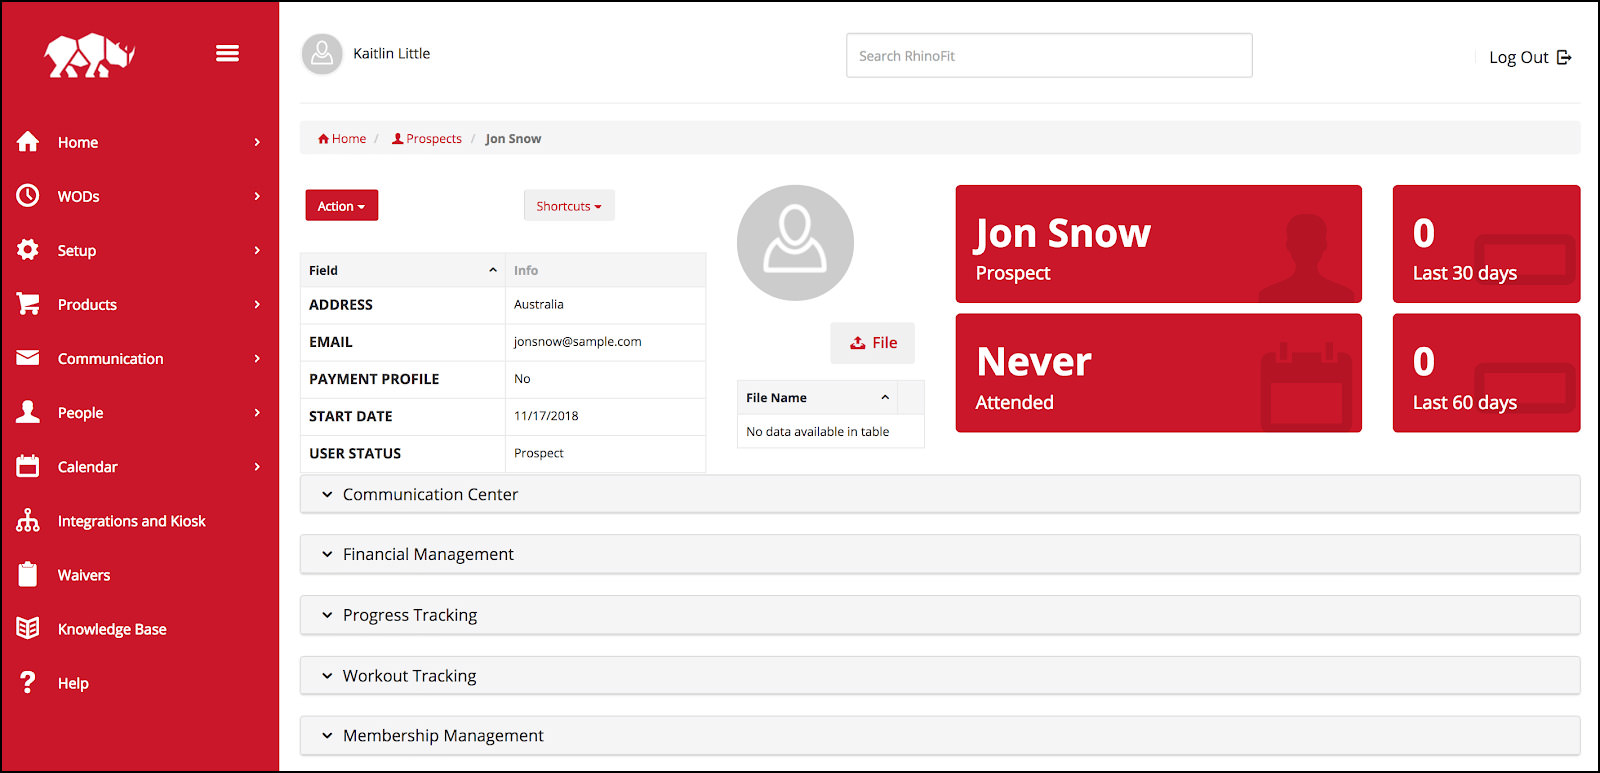Image resolution: width=1600 pixels, height=773 pixels.
Task: Click the File upload button
Action: coord(873,343)
